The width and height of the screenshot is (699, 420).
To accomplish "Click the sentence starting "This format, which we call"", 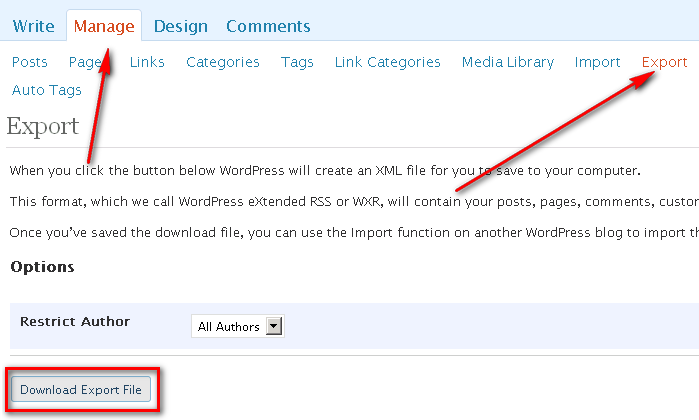I will (354, 202).
